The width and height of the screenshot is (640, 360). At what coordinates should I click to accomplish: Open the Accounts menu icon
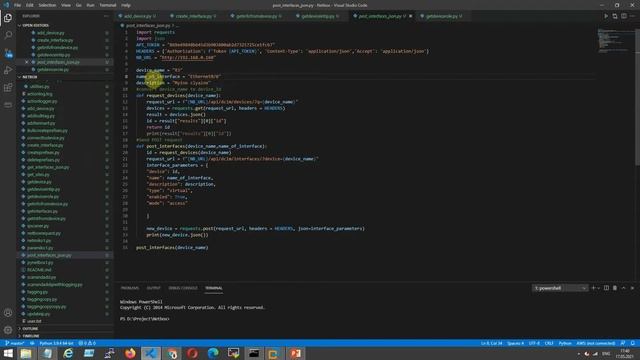(x=8, y=313)
